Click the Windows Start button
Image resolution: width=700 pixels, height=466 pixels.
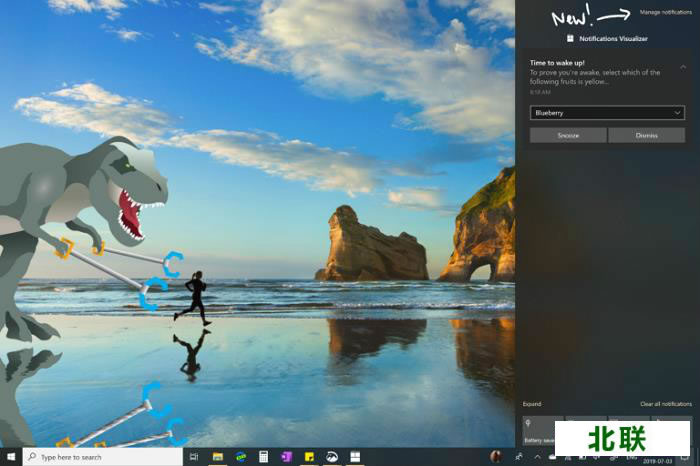(x=10, y=457)
